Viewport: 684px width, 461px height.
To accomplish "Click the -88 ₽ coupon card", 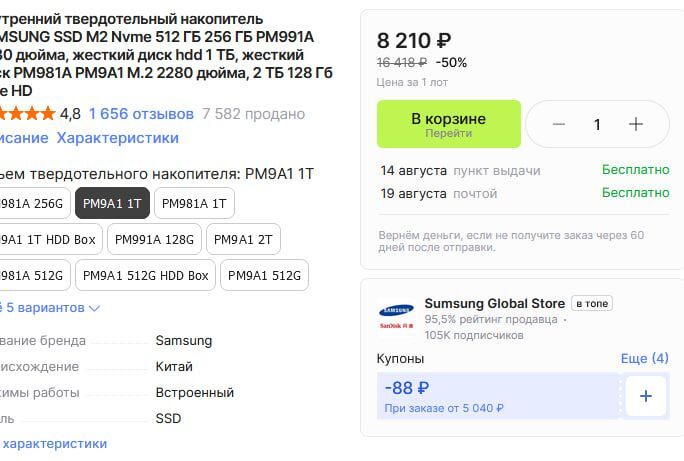I will pyautogui.click(x=498, y=396).
